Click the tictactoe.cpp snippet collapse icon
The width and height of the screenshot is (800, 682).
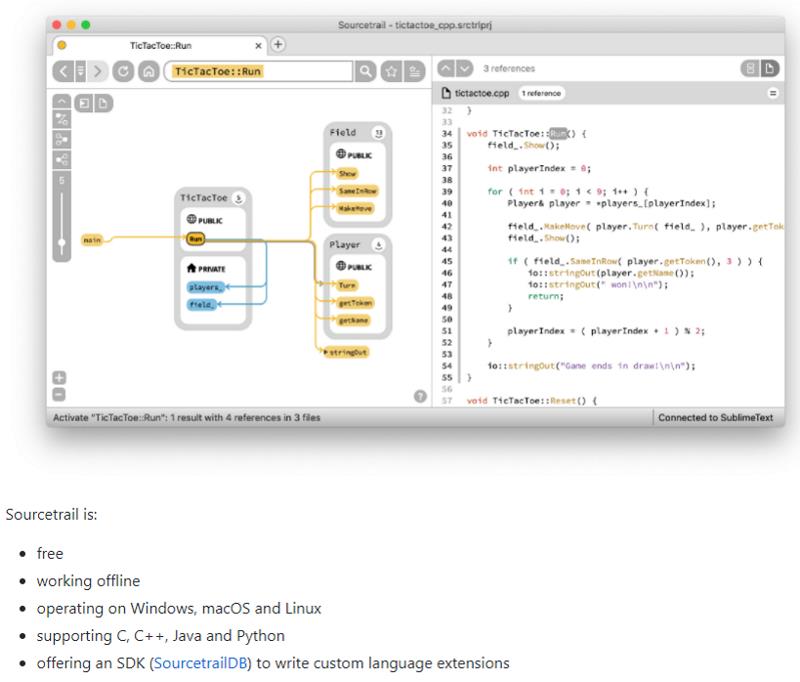point(773,93)
